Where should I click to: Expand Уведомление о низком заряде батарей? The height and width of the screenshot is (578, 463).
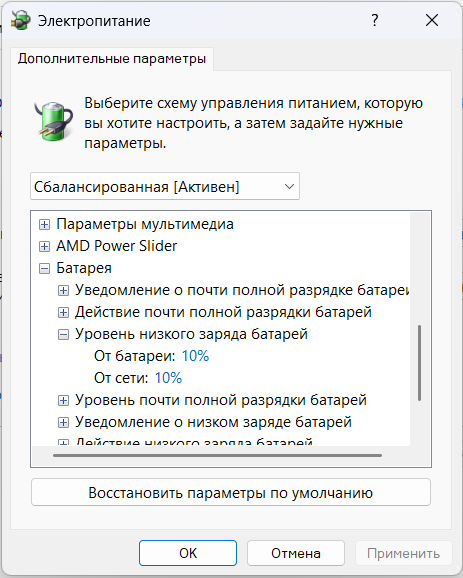coord(63,422)
